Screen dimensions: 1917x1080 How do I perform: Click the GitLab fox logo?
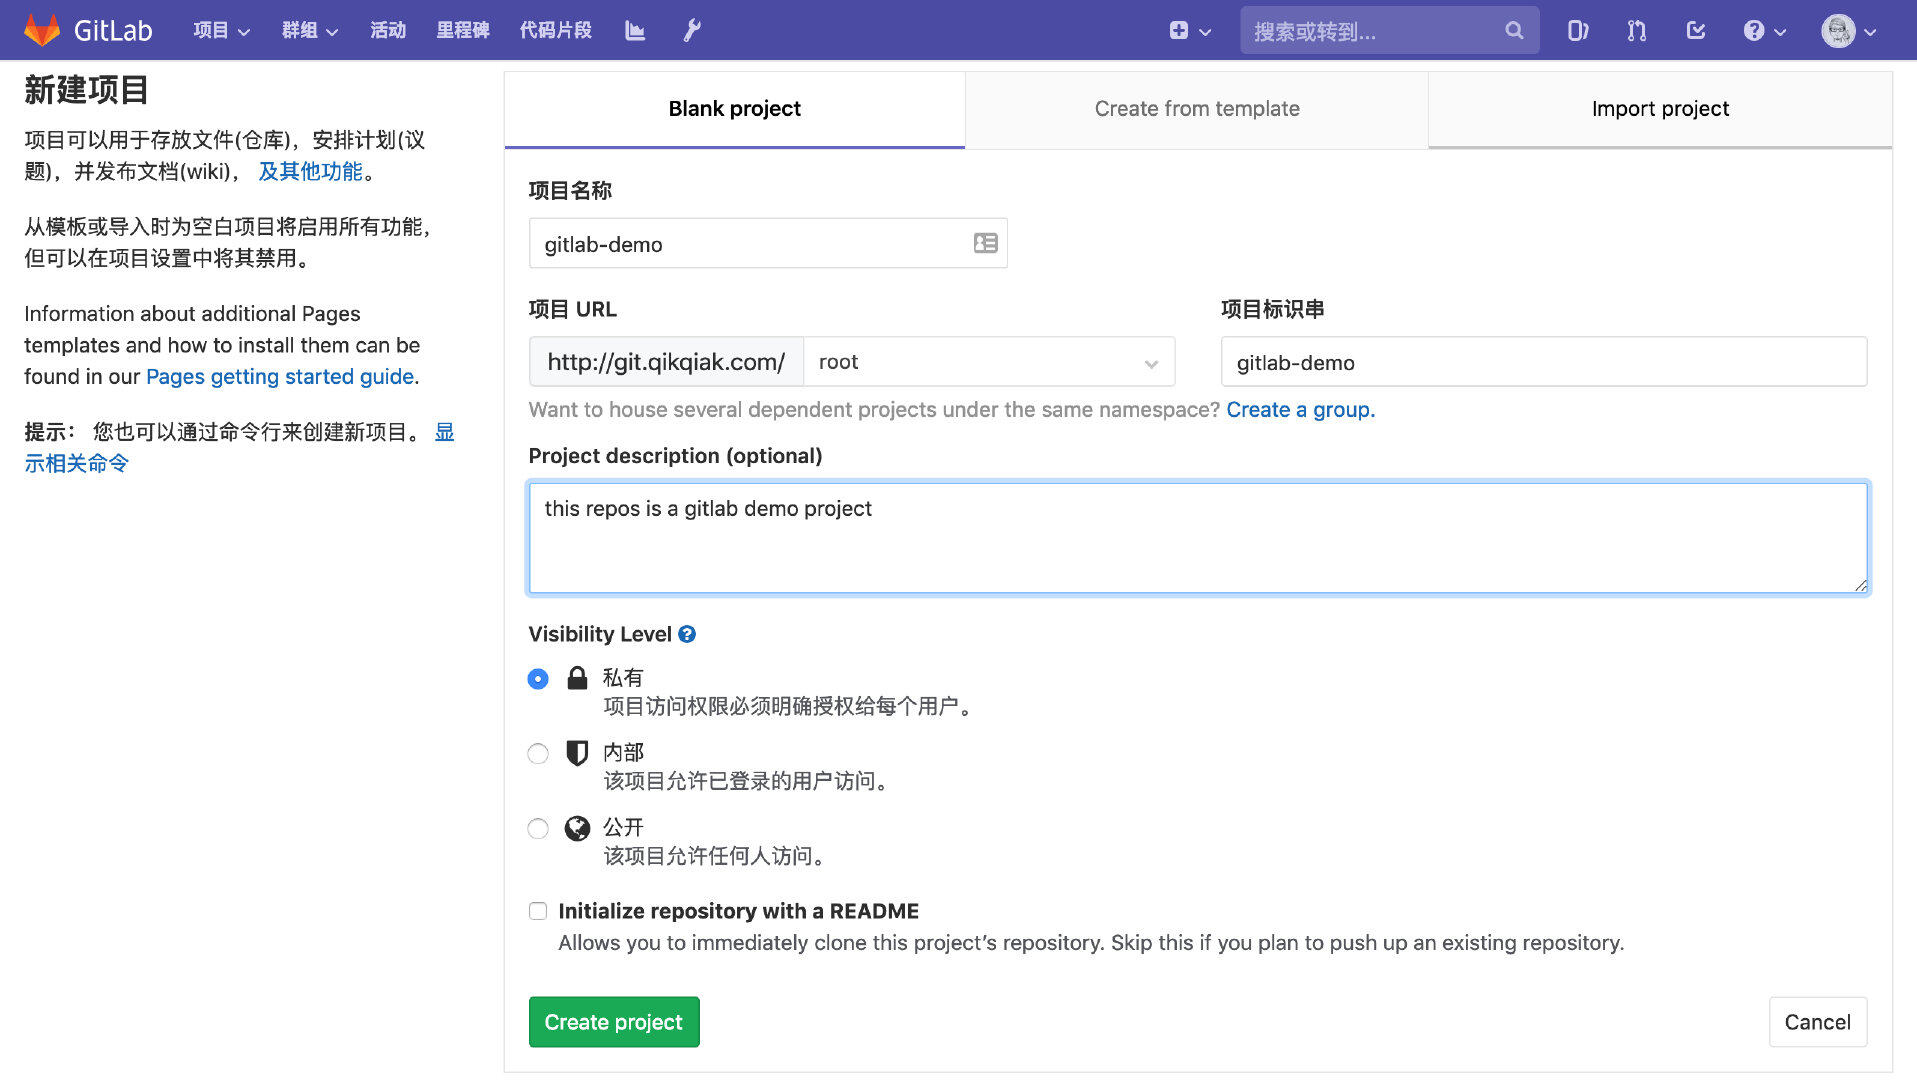click(42, 30)
